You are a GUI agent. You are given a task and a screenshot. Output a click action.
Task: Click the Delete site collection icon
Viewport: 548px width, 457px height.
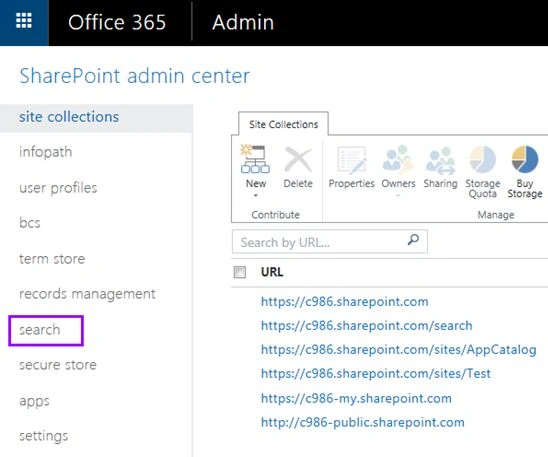[x=298, y=159]
